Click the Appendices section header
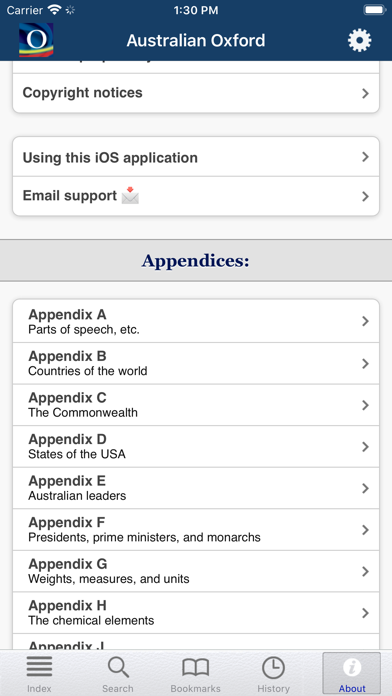This screenshot has height=696, width=392. tap(196, 261)
